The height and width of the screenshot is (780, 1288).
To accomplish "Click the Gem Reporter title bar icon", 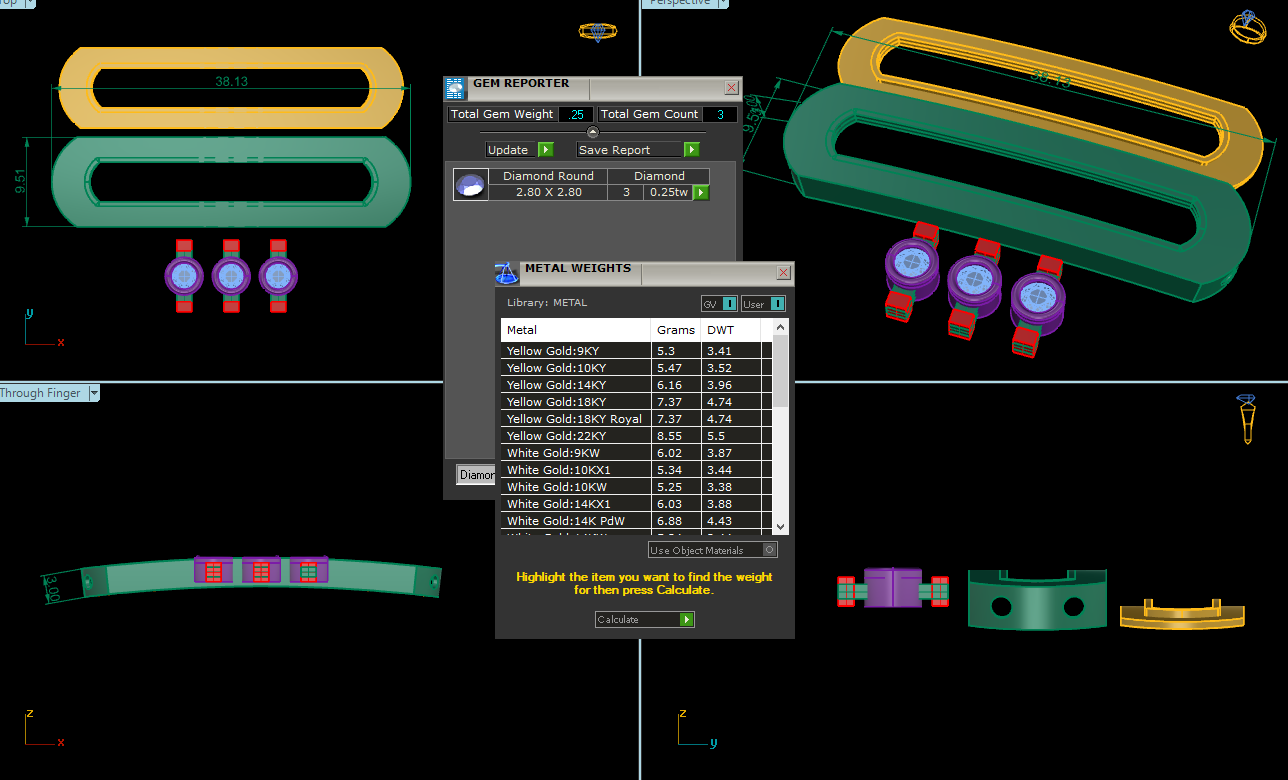I will click(x=455, y=88).
